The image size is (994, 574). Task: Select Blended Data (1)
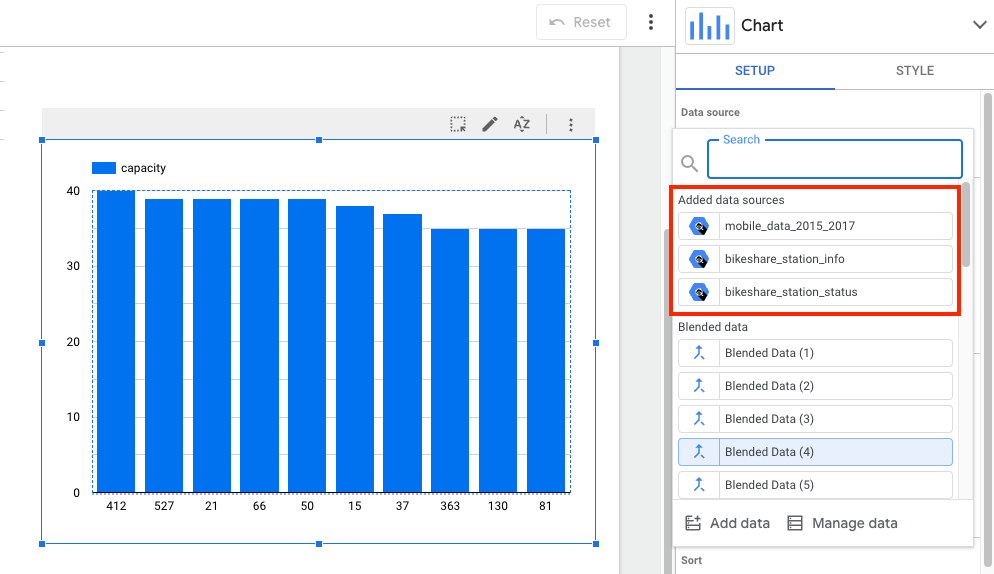coord(815,353)
